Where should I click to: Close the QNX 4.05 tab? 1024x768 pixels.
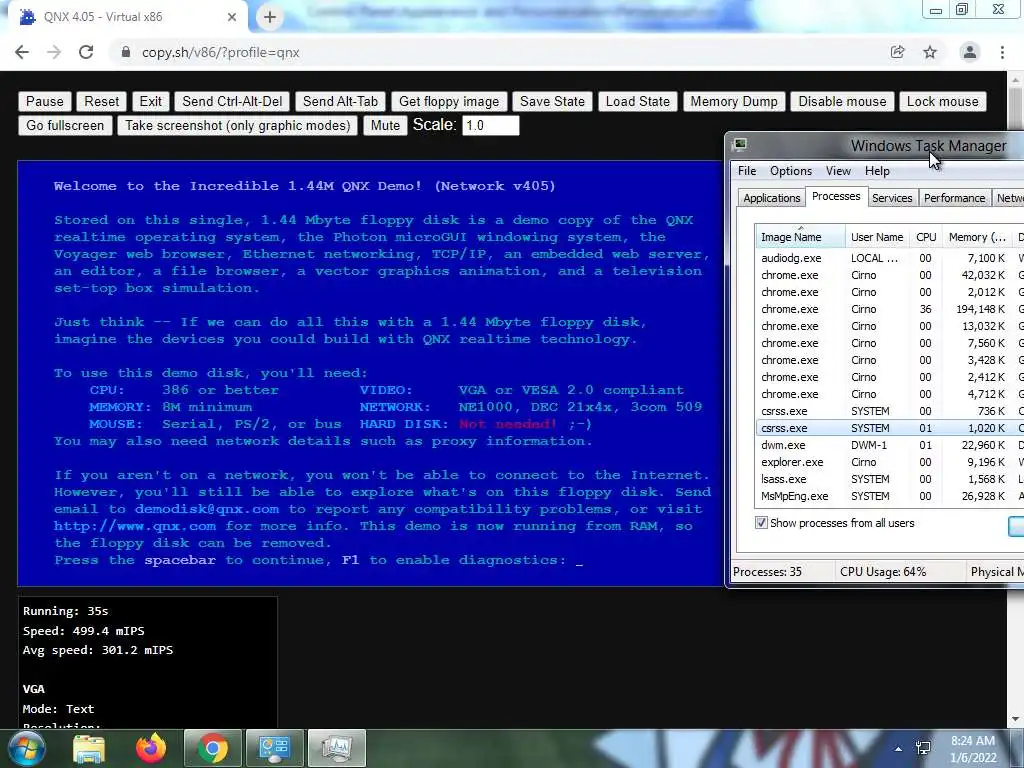232,17
